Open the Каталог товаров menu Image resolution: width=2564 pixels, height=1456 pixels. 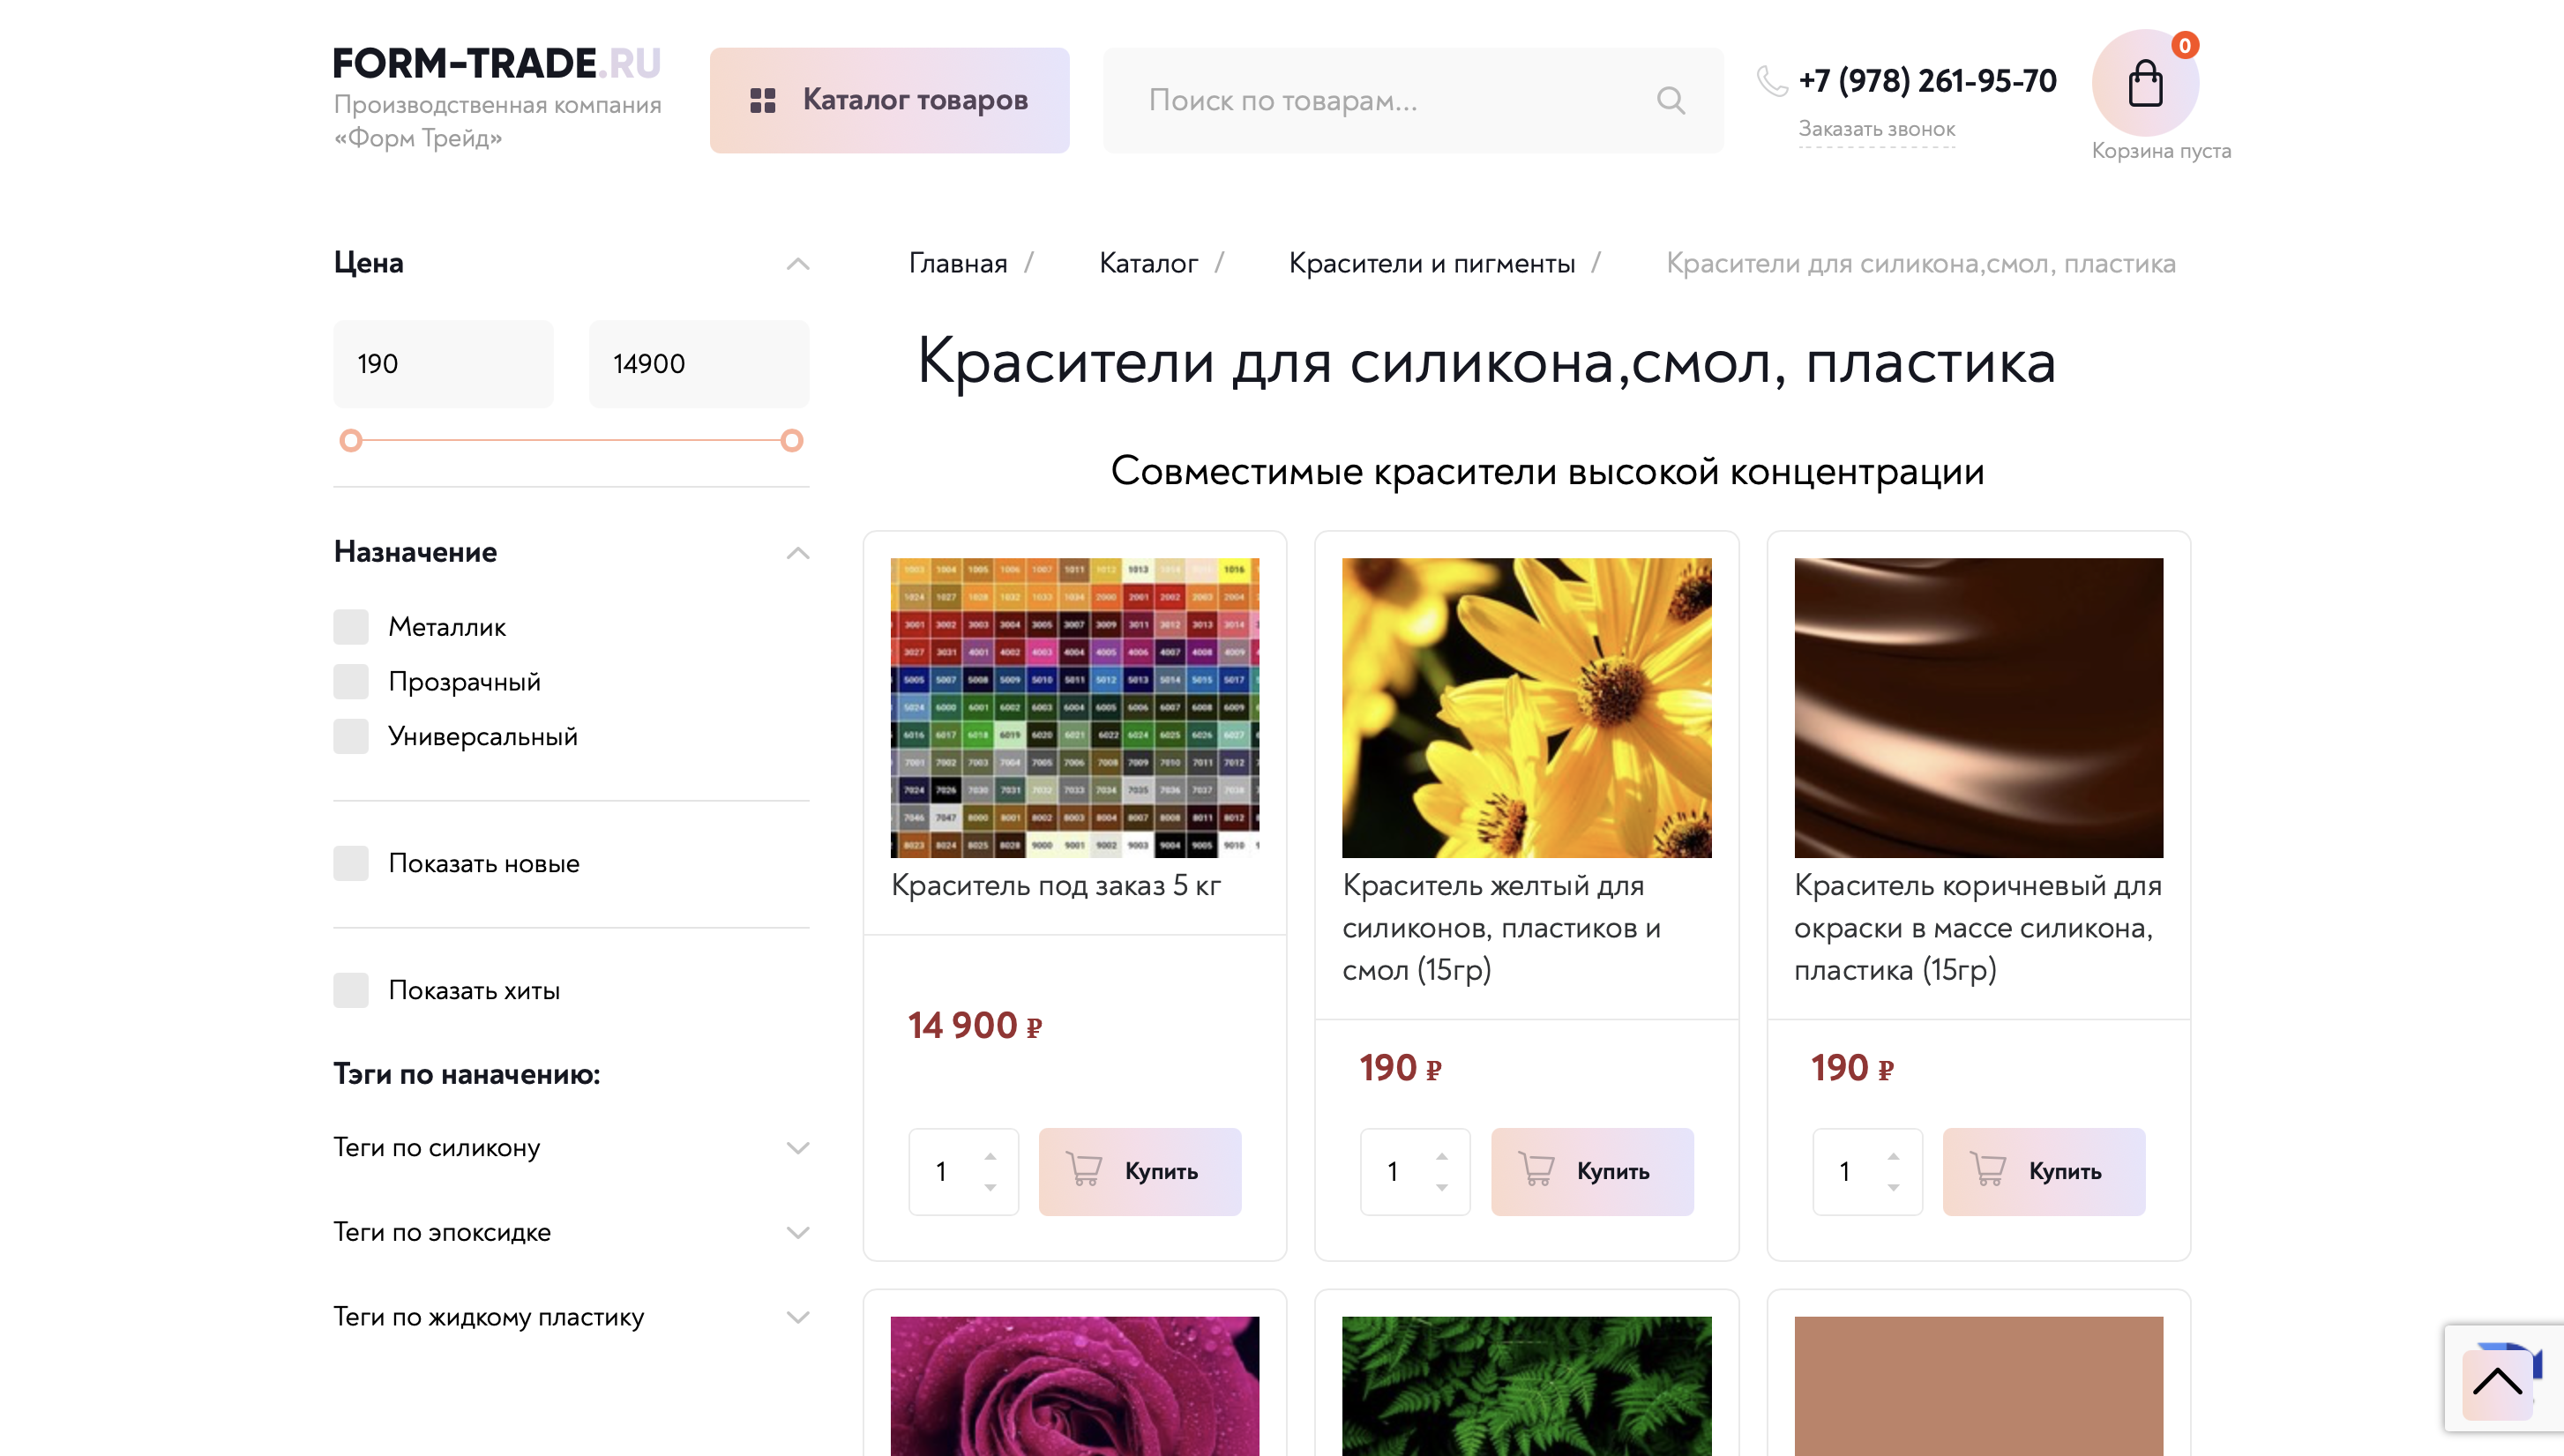coord(889,100)
